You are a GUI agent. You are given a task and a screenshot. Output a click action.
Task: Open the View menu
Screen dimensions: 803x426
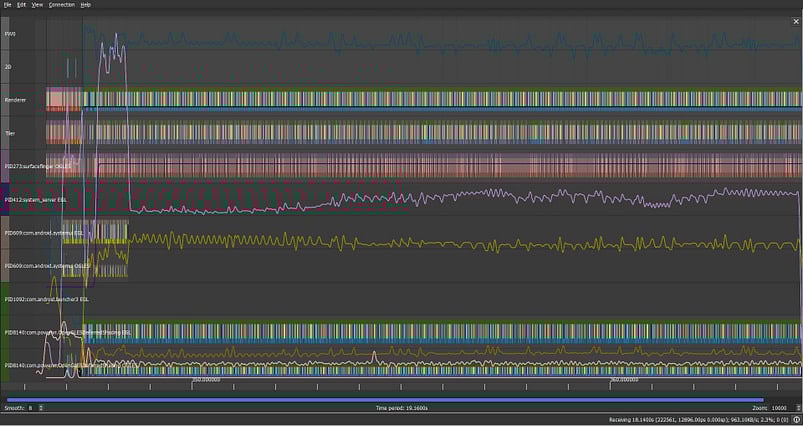37,5
